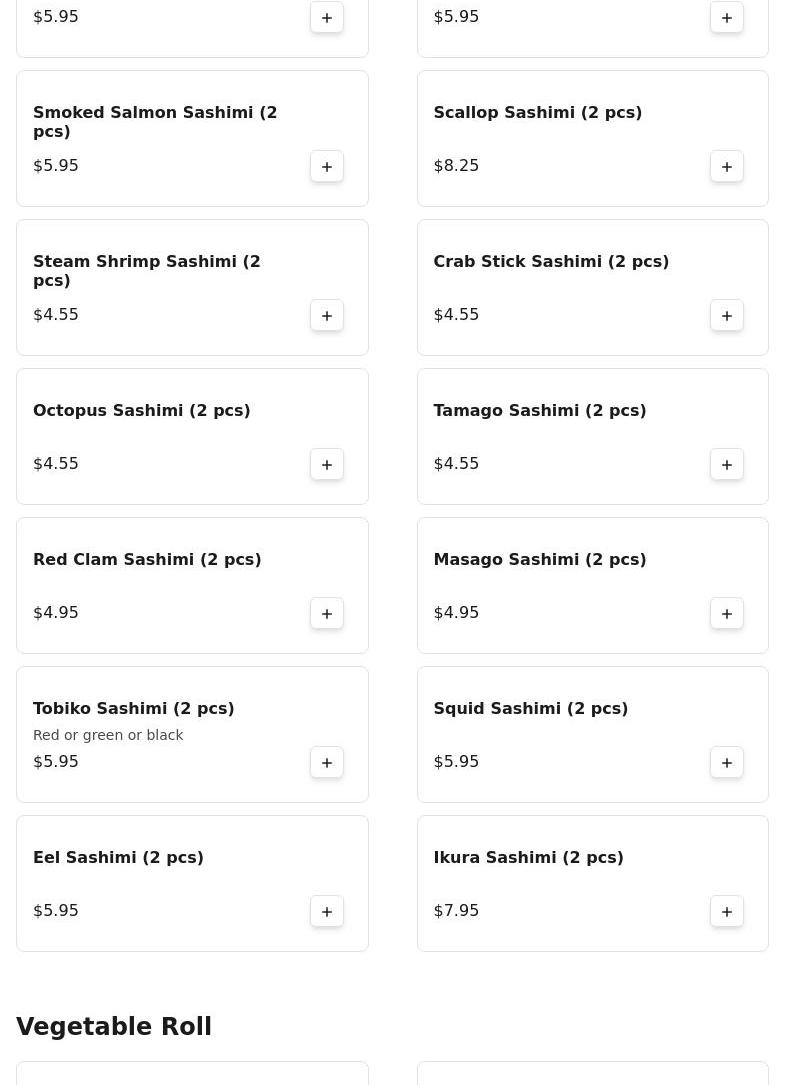Click the Masago Sashimi item name

click(539, 560)
